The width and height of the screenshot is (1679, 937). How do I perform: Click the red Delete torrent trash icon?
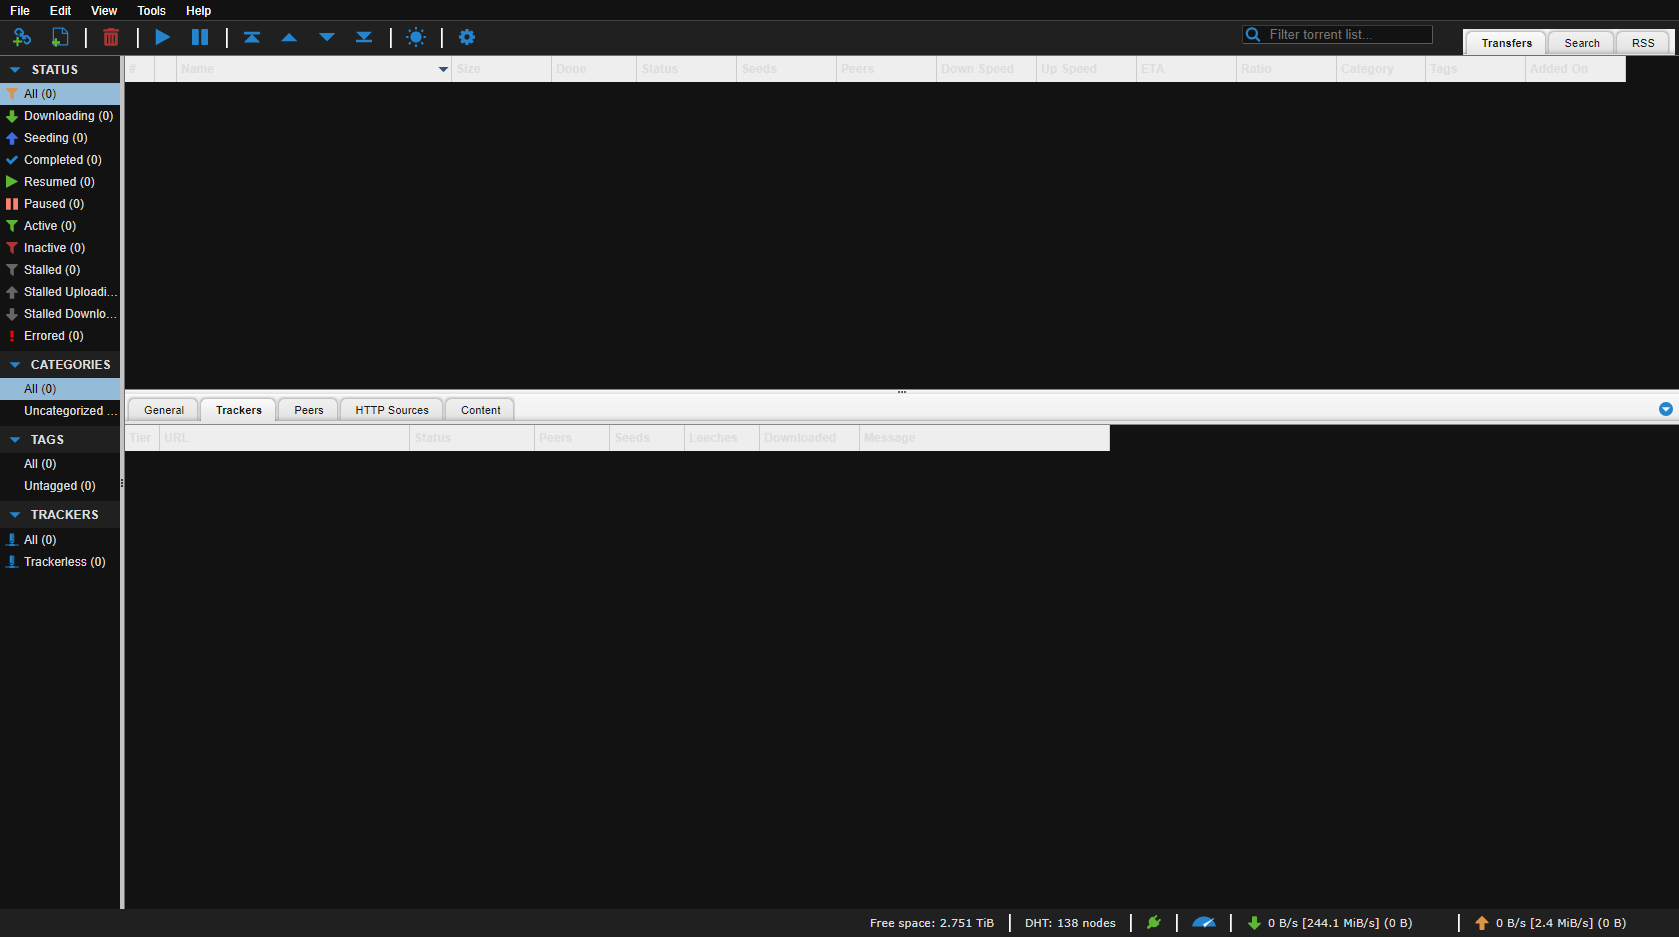111,37
